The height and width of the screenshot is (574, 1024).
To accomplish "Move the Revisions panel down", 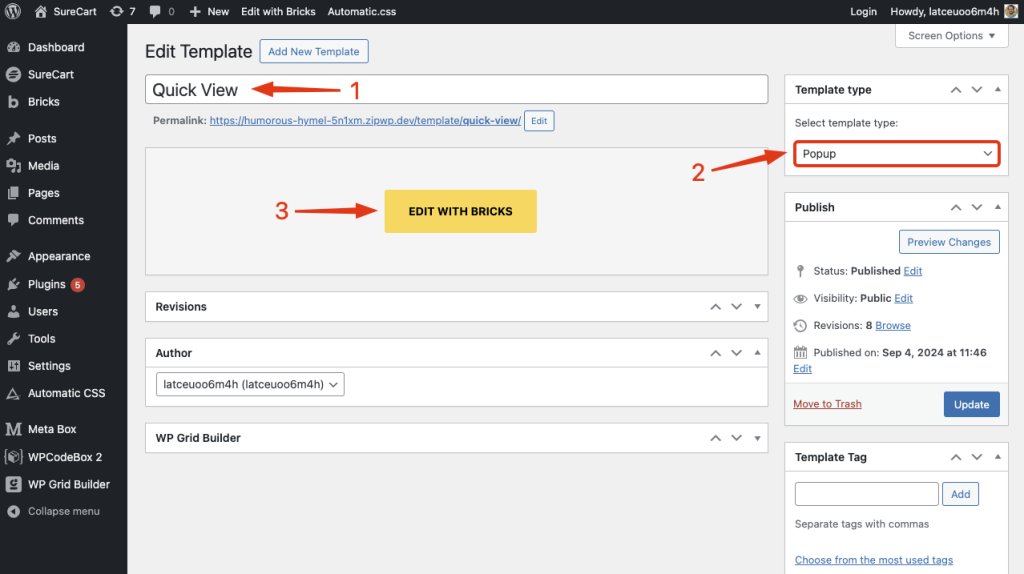I will coord(737,306).
